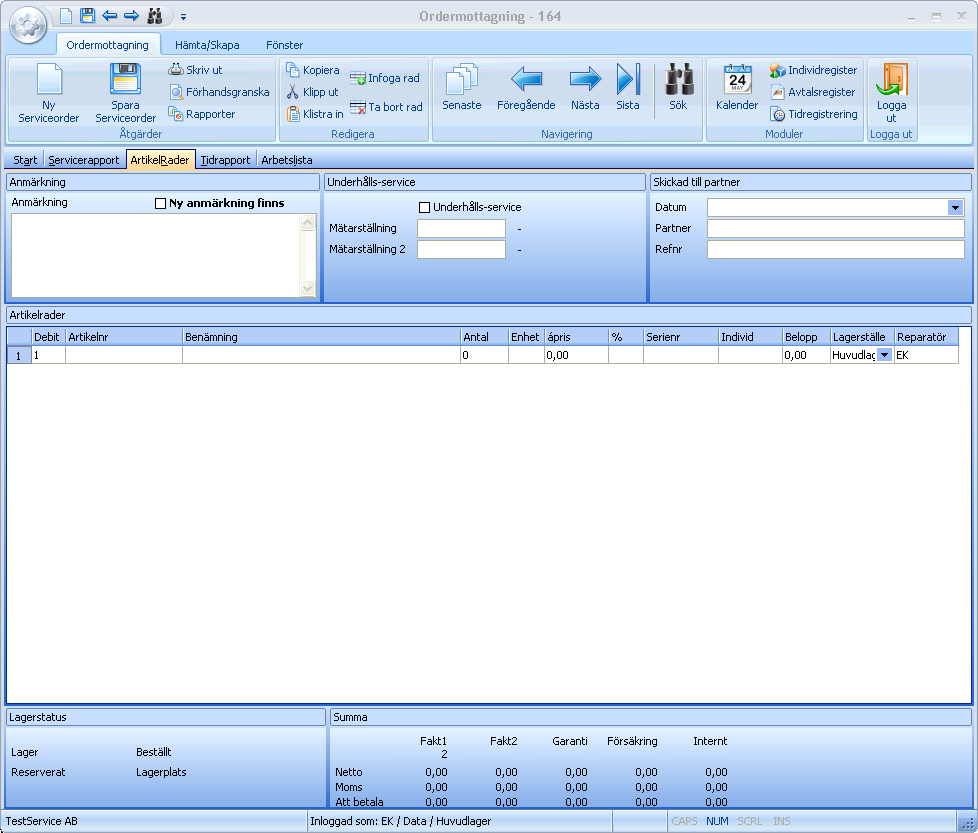The height and width of the screenshot is (833, 978).
Task: Click the Serienr cell in row 1
Action: point(680,355)
